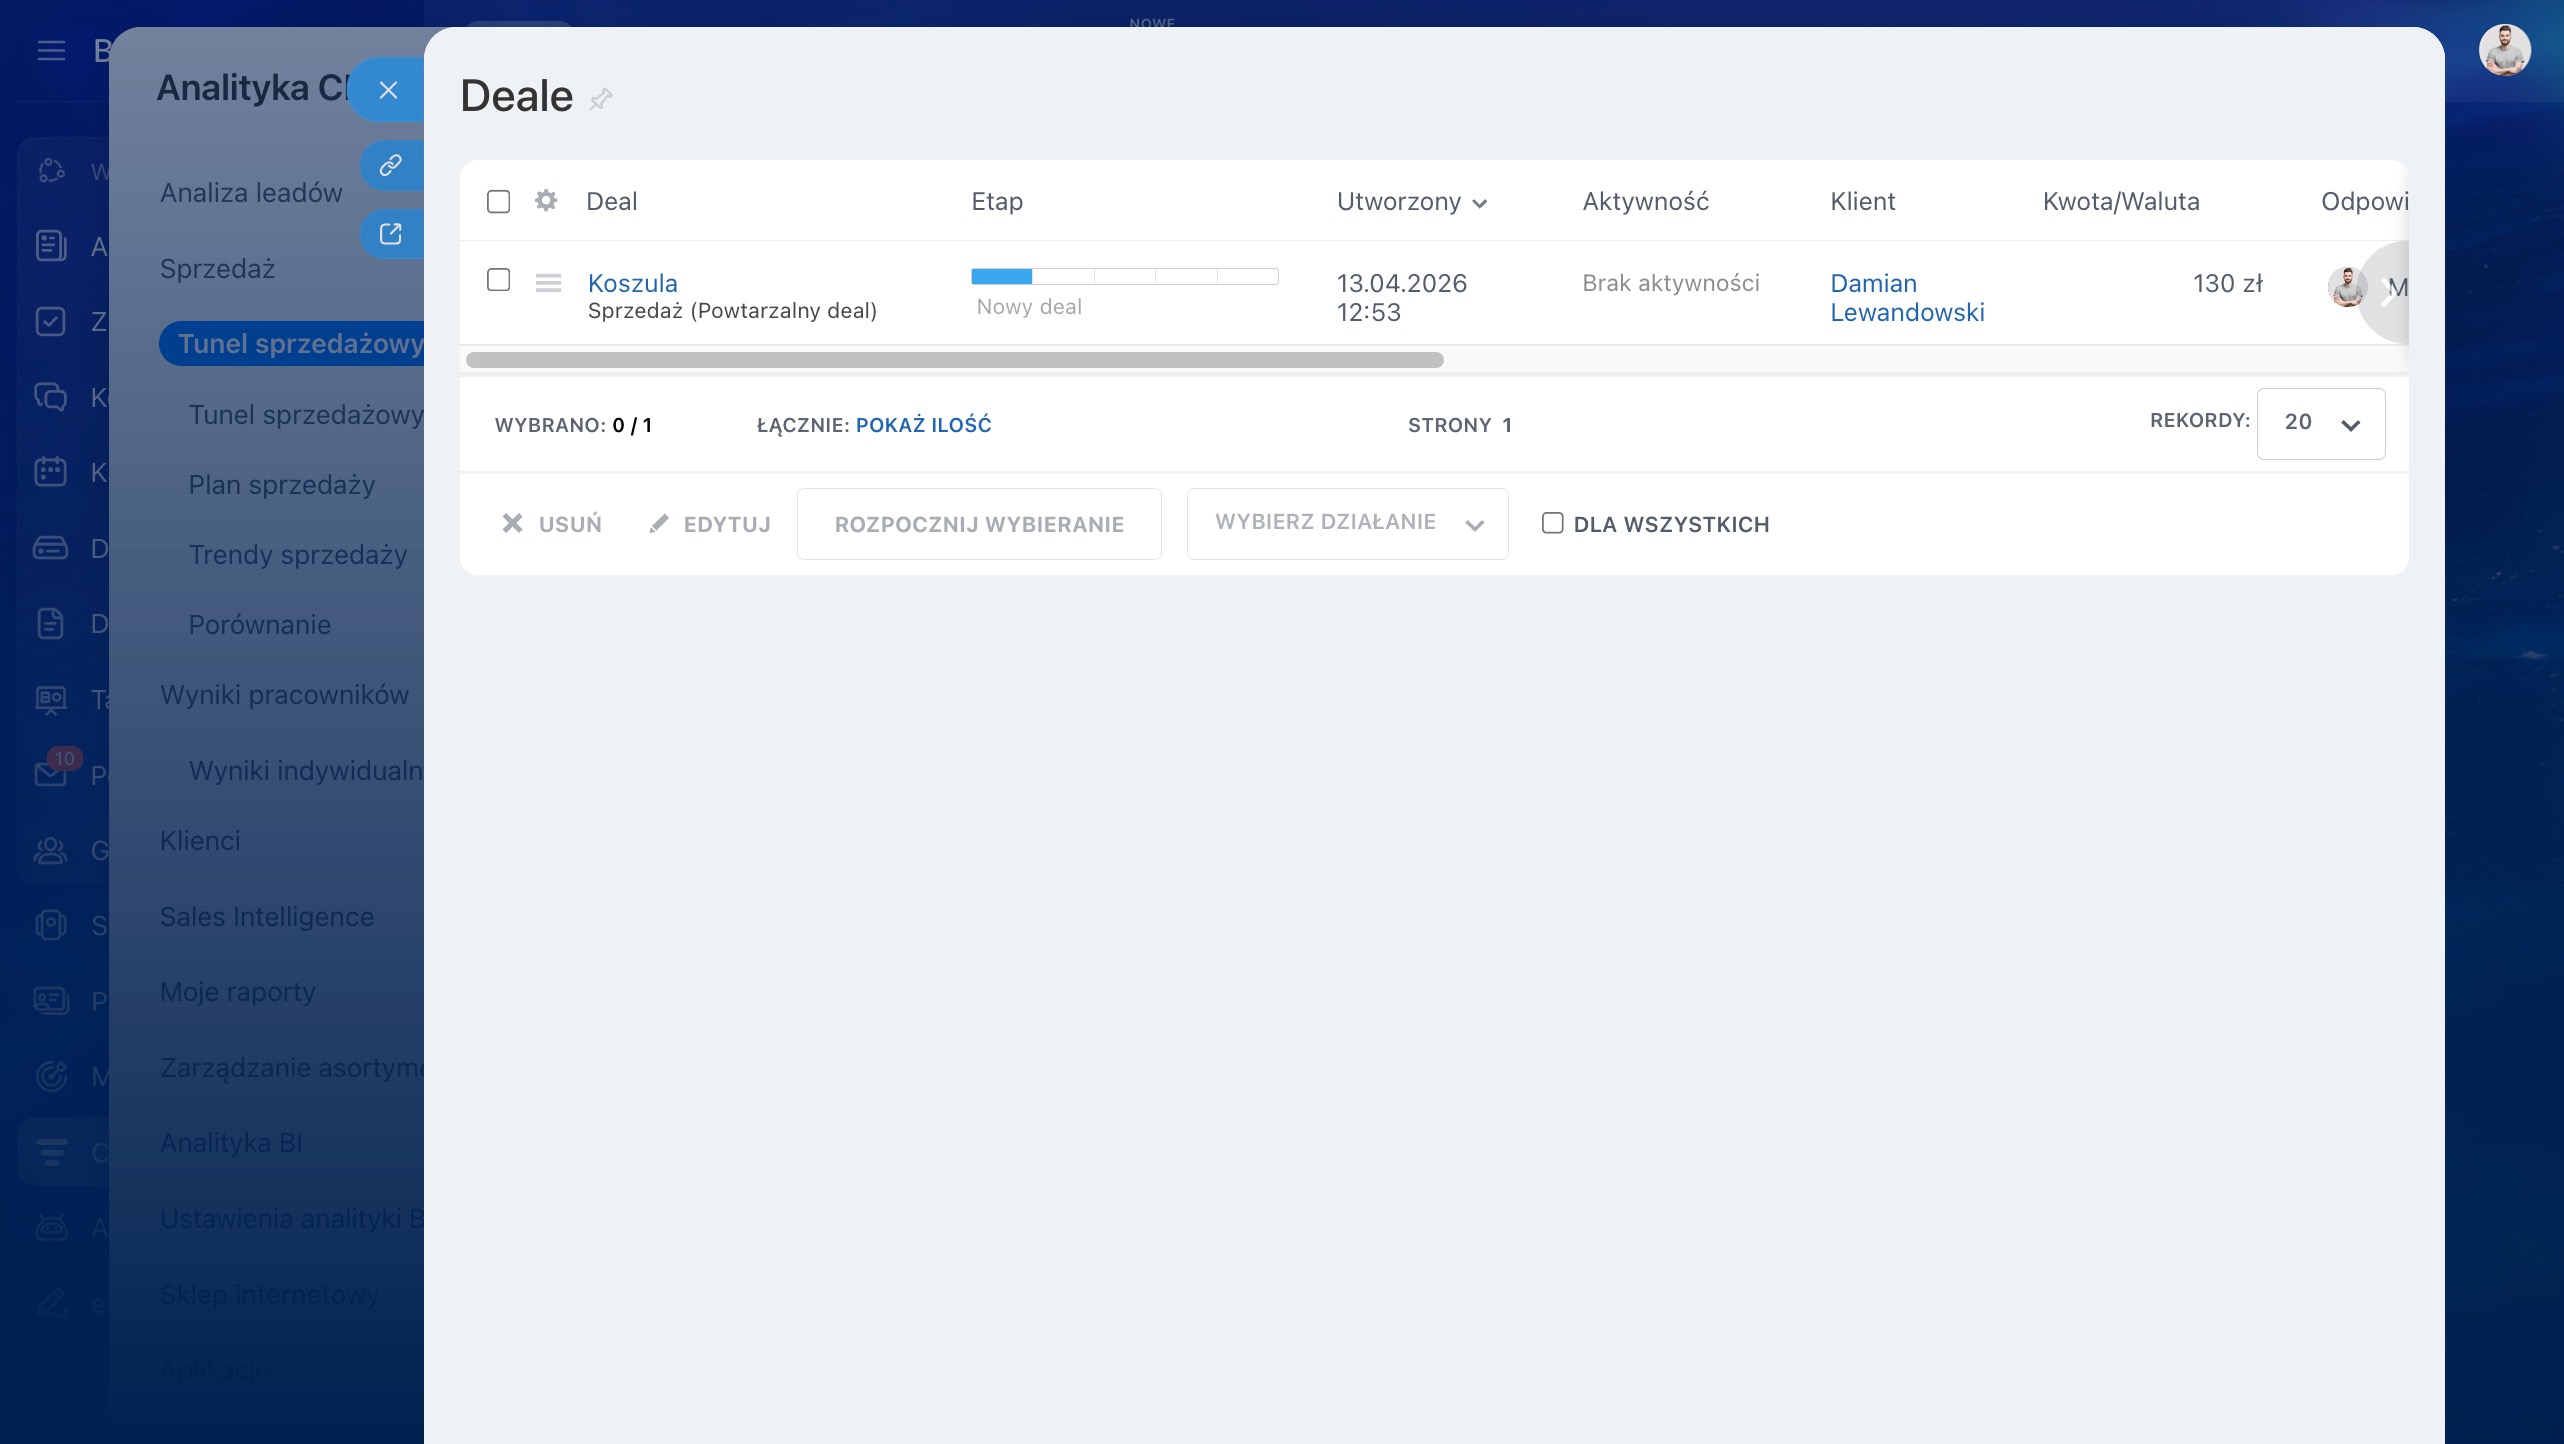Check the Koszula deal row checkbox

point(498,280)
